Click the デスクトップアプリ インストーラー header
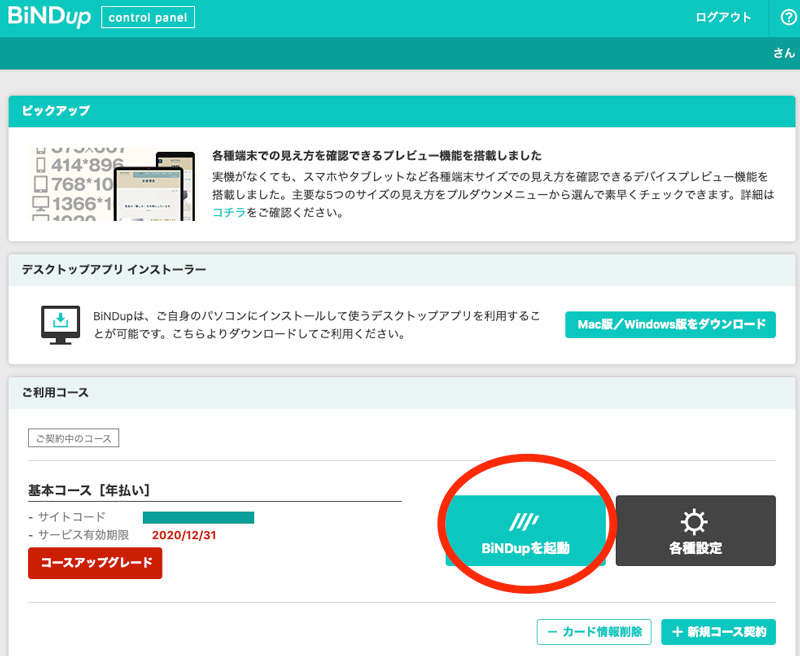 tap(402, 270)
